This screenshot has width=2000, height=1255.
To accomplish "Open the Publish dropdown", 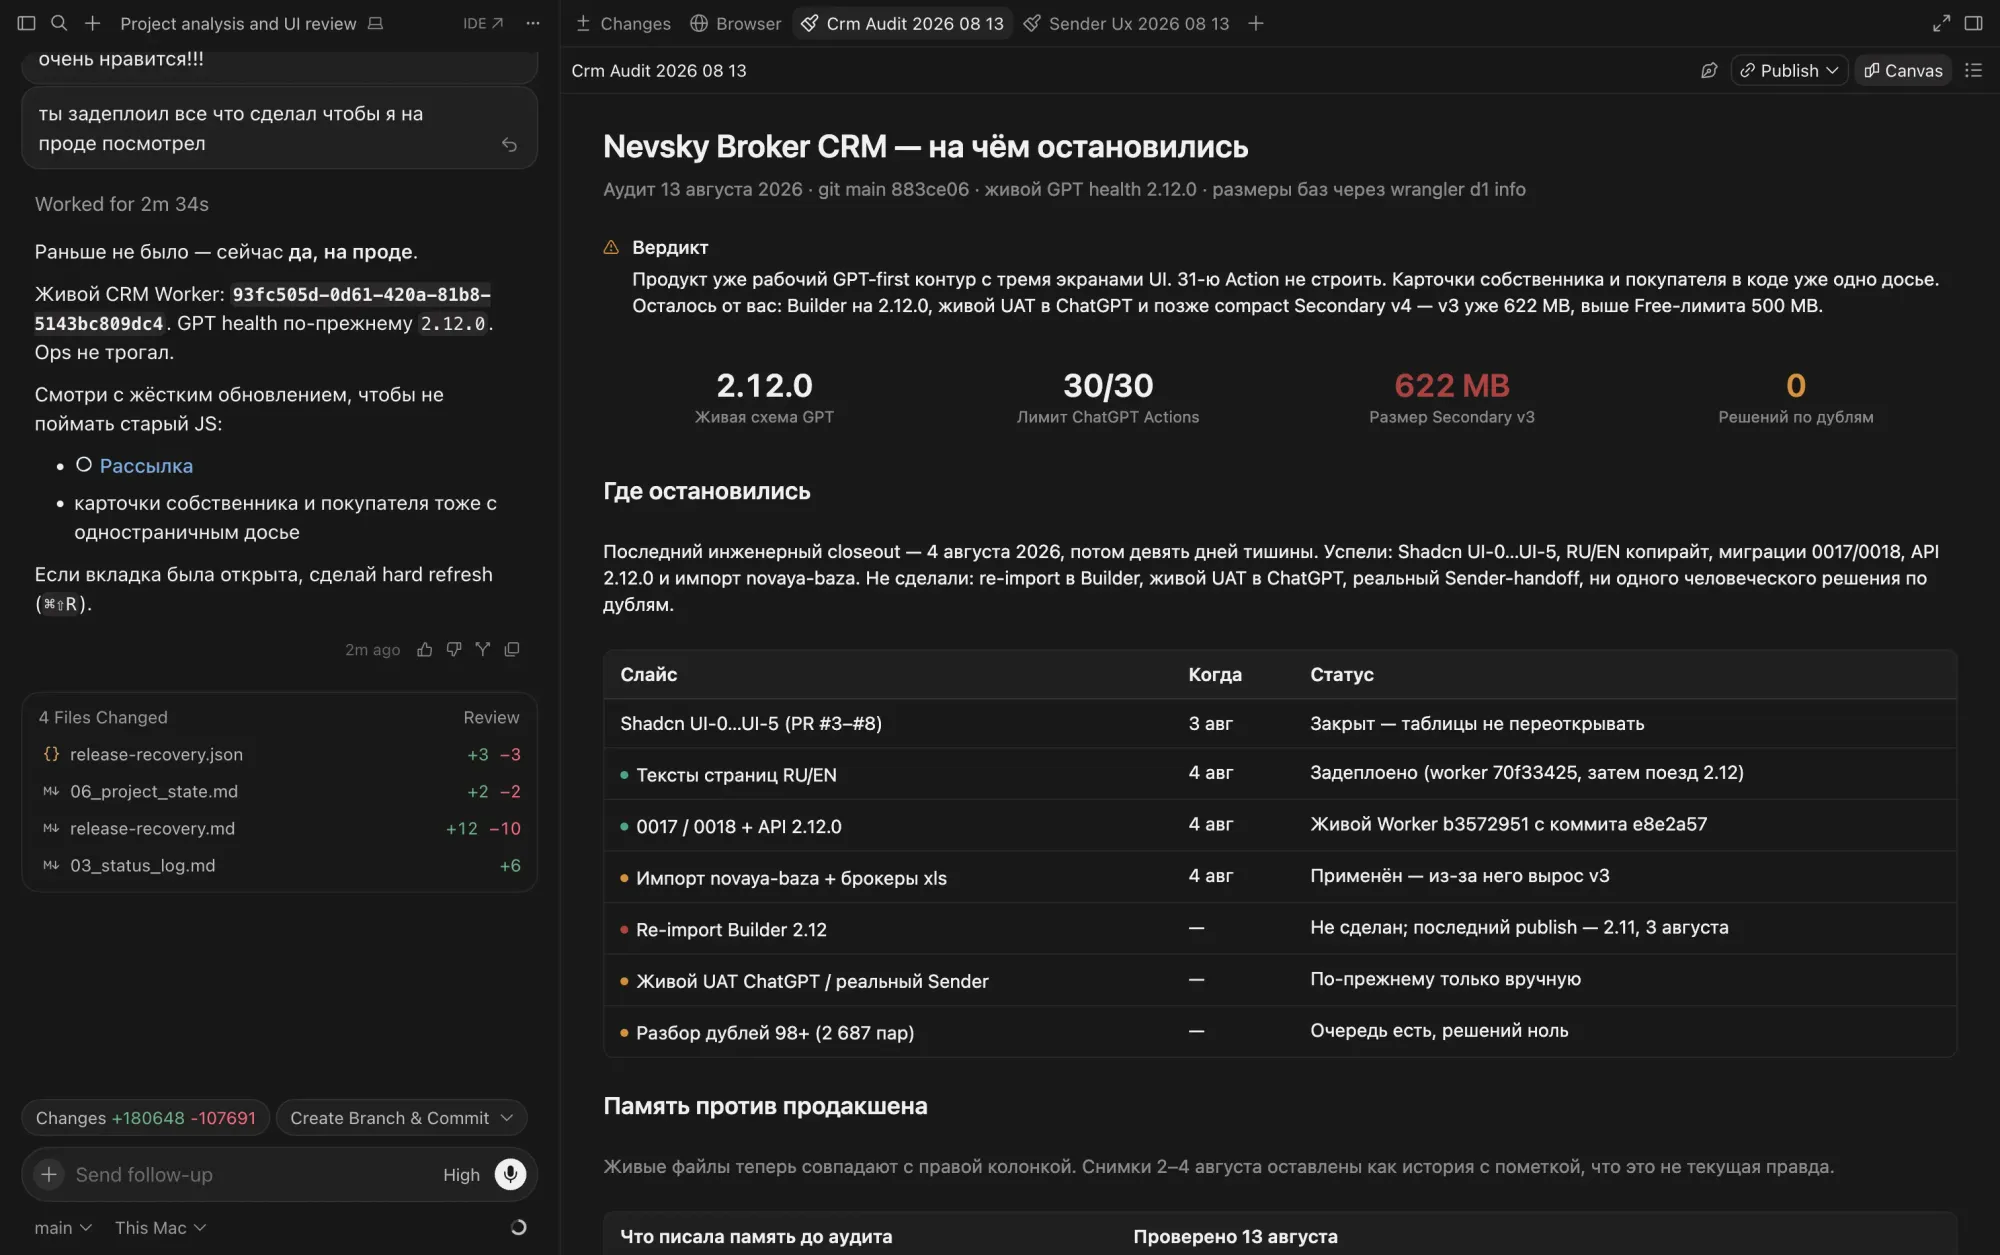I will click(x=1789, y=70).
